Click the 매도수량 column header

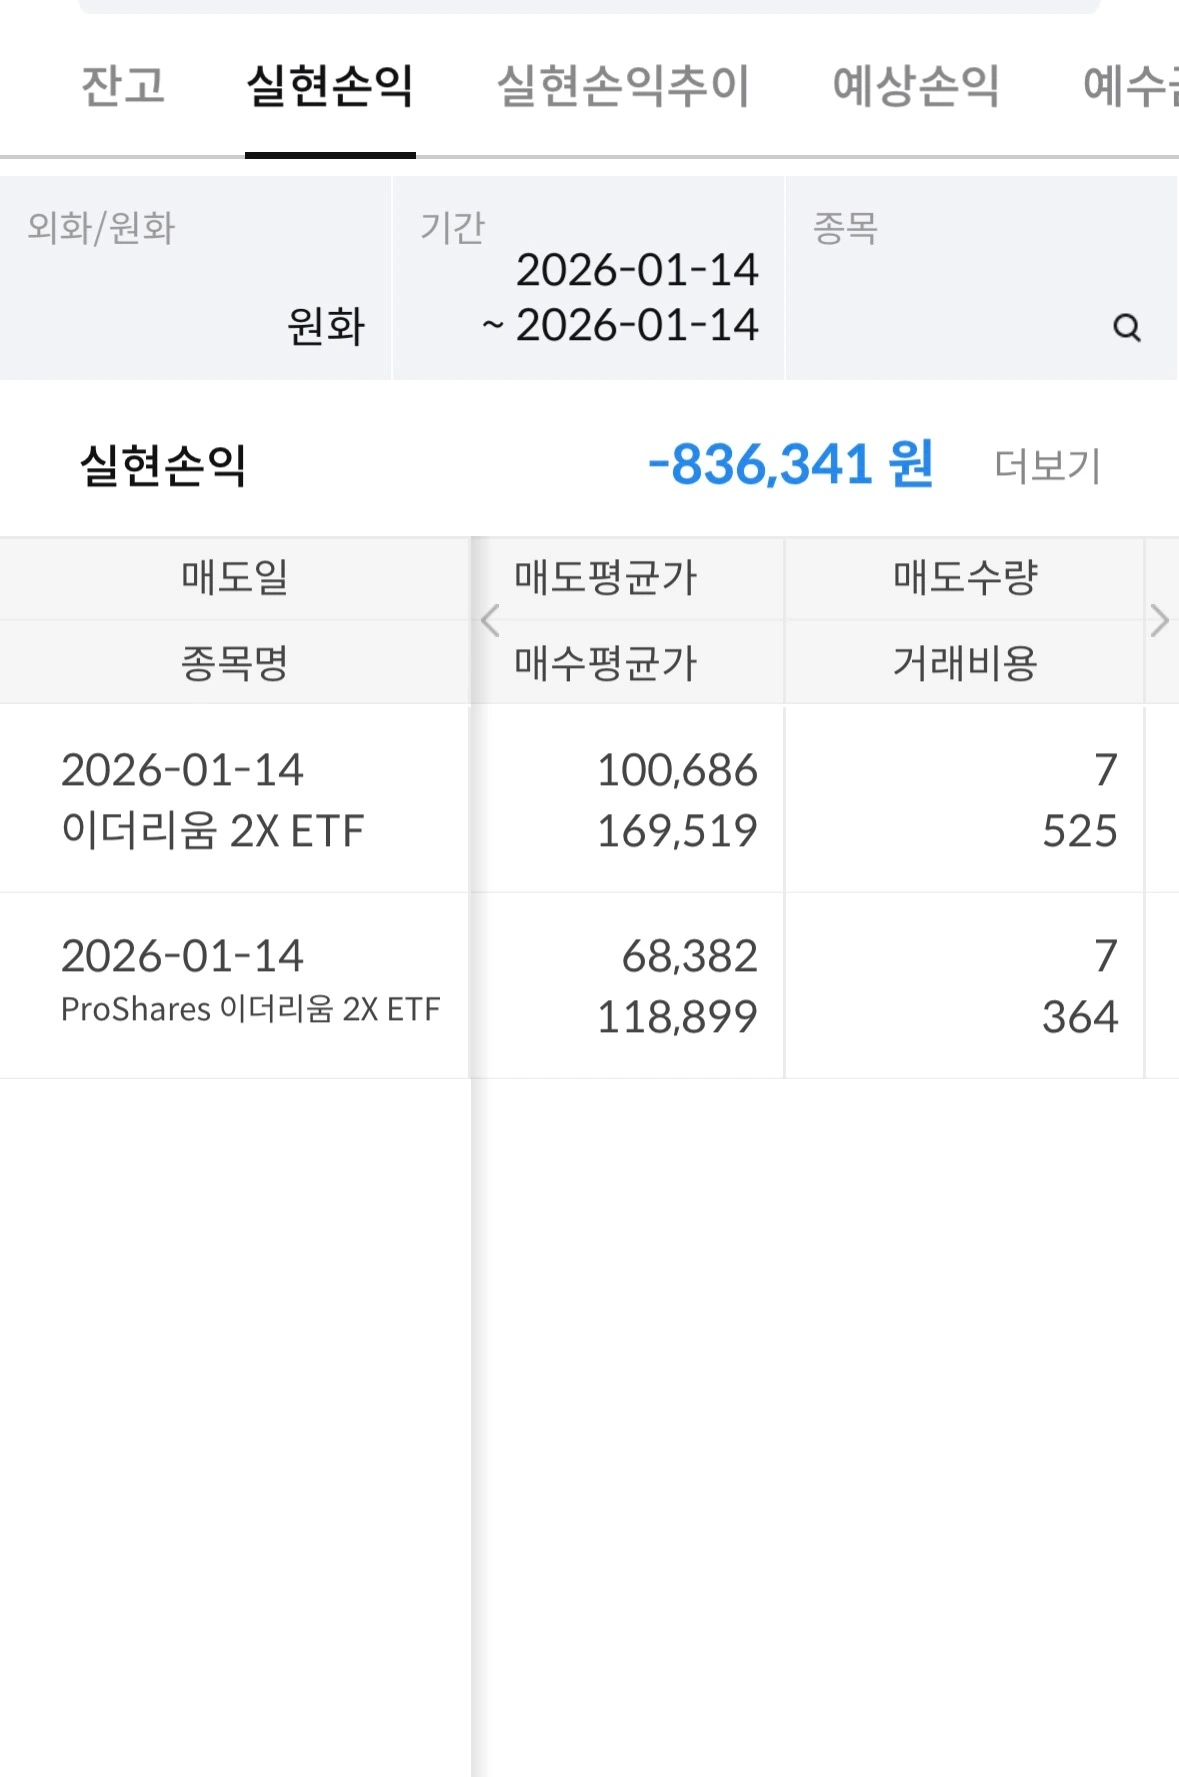(965, 577)
